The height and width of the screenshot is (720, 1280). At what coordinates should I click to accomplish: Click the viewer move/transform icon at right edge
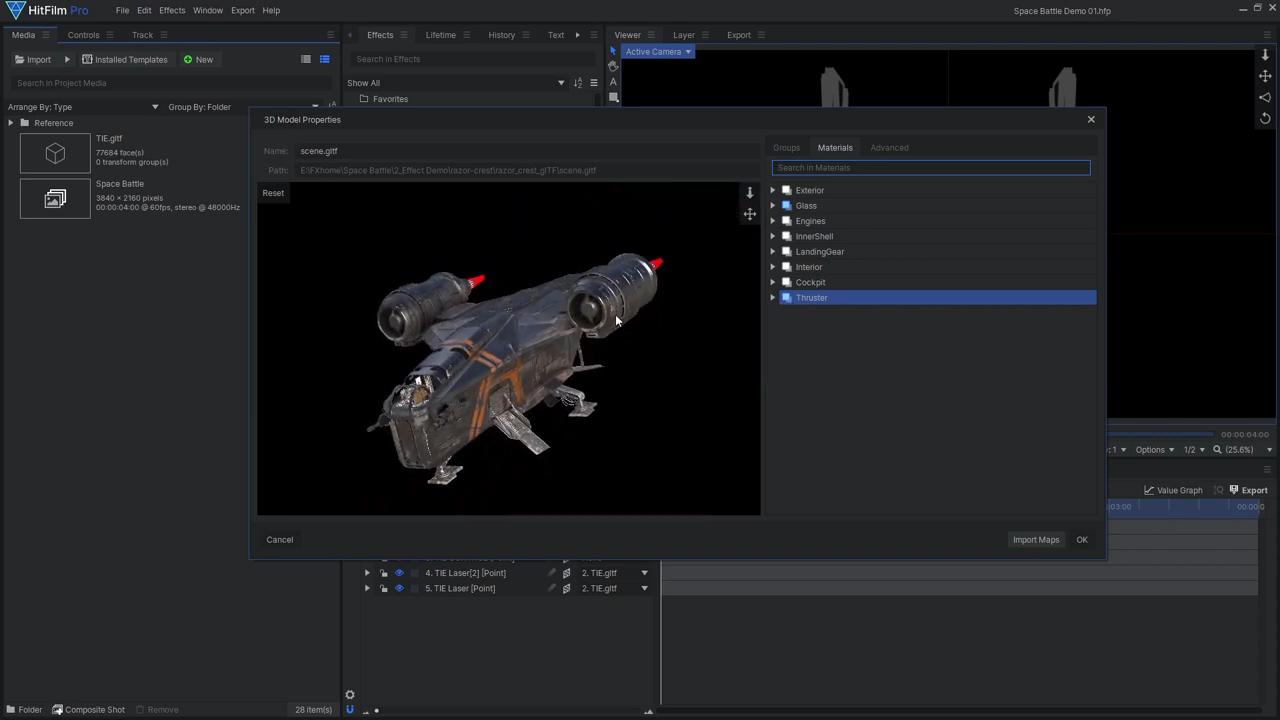pyautogui.click(x=1265, y=76)
